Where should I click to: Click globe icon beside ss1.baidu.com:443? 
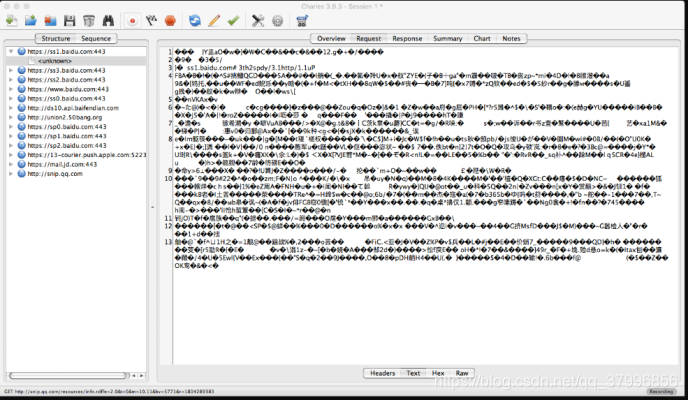[x=22, y=51]
